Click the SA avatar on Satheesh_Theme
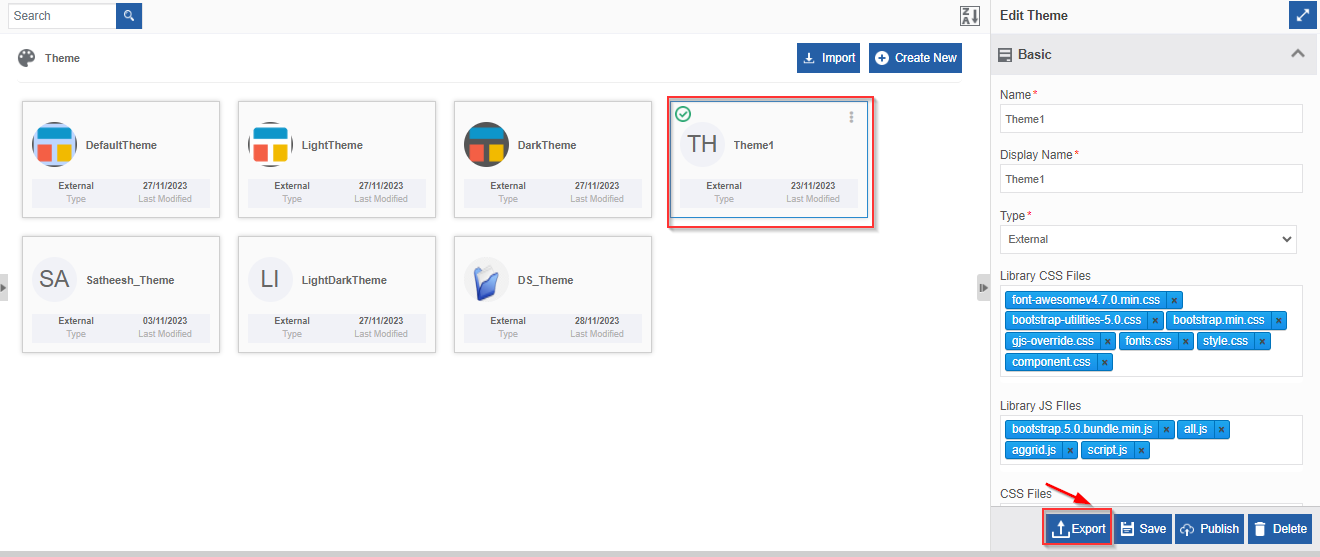The image size is (1320, 557). 54,280
